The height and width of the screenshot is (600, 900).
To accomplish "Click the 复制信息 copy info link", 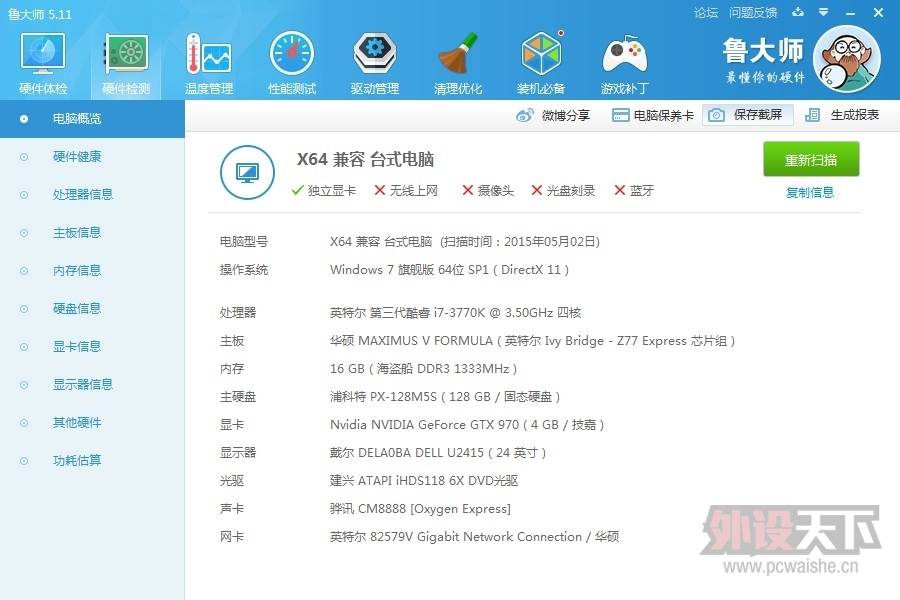I will (x=810, y=192).
